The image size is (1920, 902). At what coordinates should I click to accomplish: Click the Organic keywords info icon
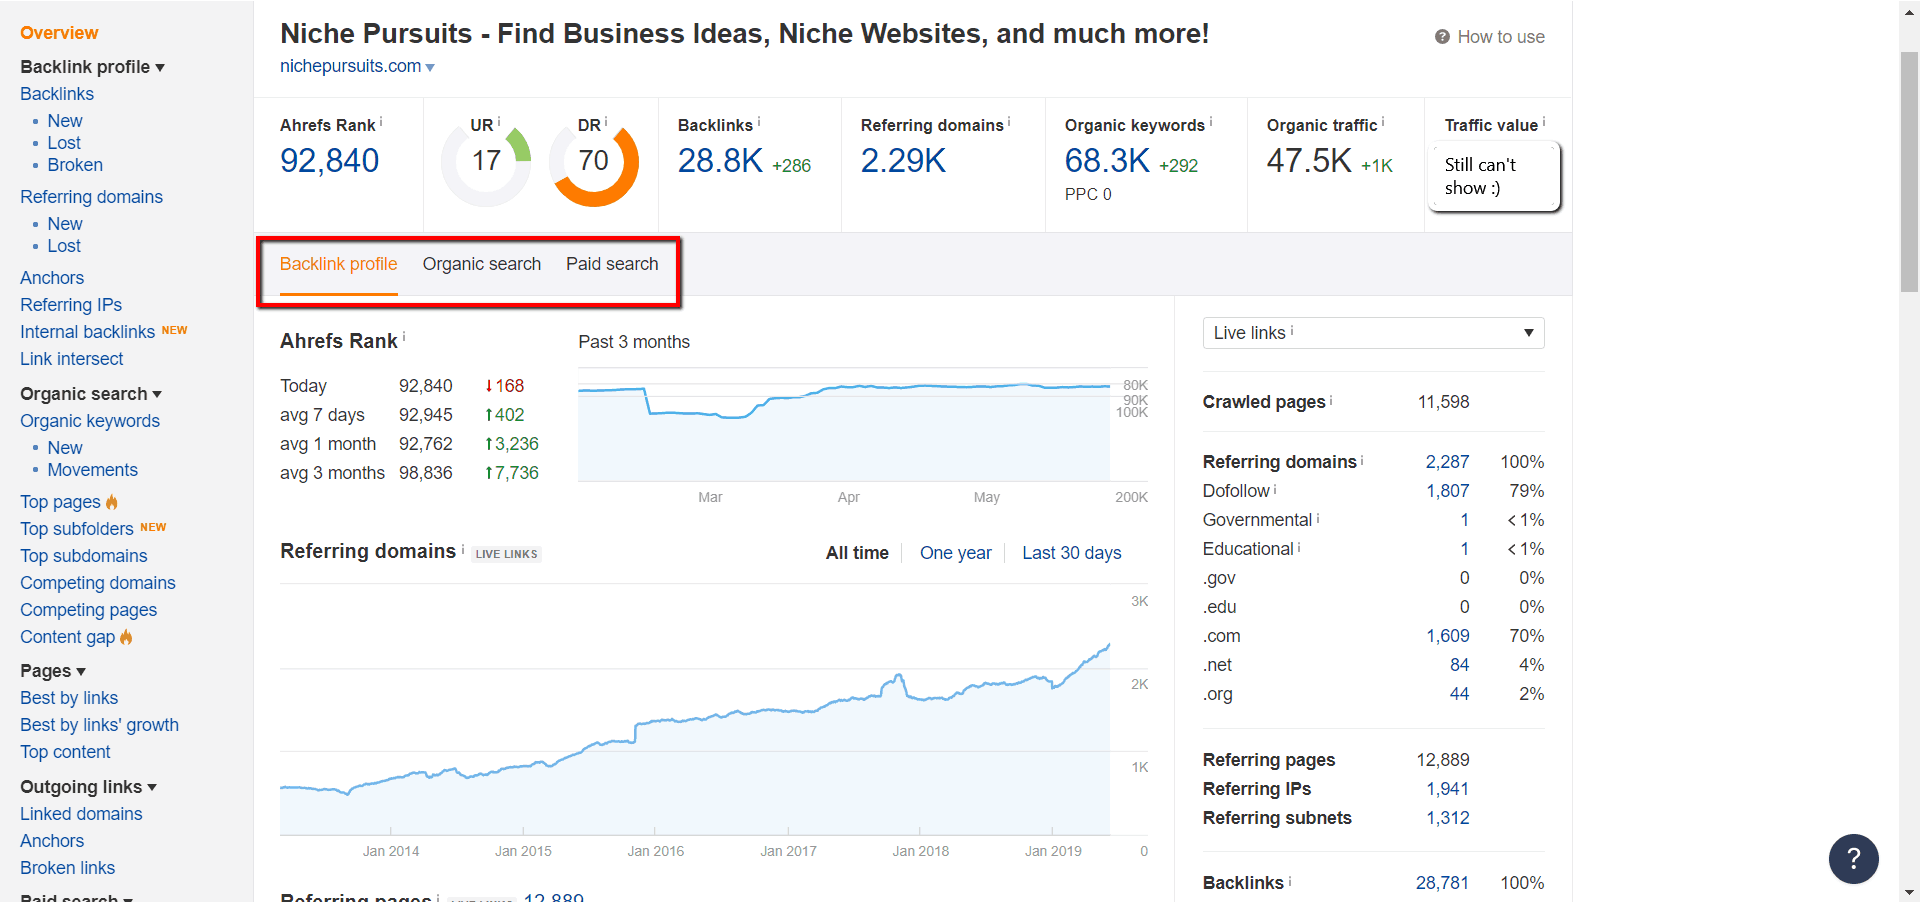(1211, 122)
